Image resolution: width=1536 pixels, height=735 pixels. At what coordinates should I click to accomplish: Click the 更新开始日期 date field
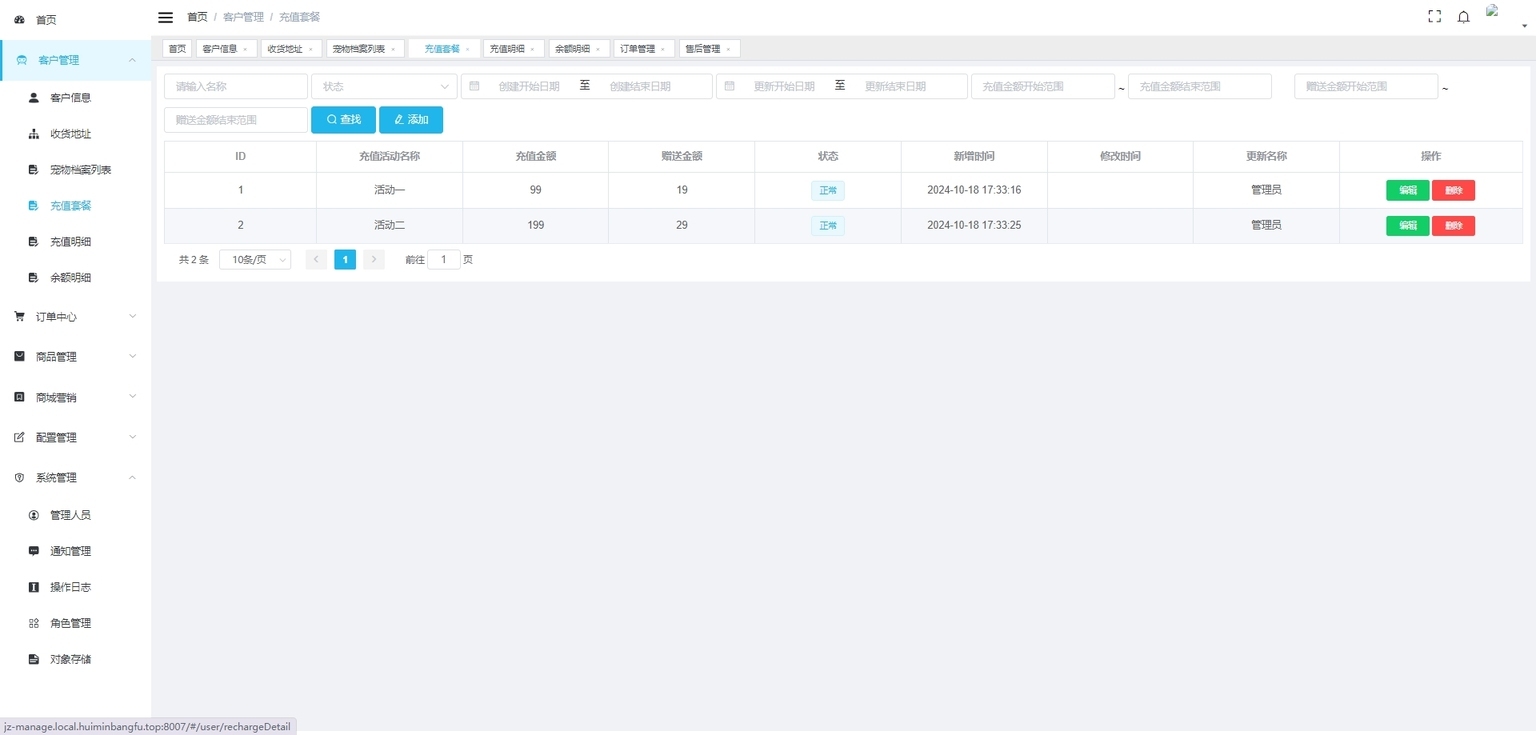[784, 87]
